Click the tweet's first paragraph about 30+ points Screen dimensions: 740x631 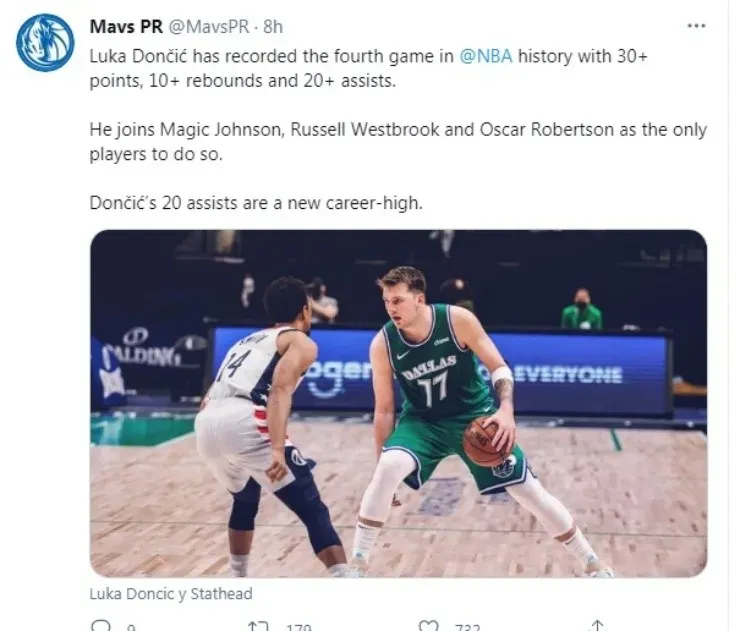[x=368, y=68]
